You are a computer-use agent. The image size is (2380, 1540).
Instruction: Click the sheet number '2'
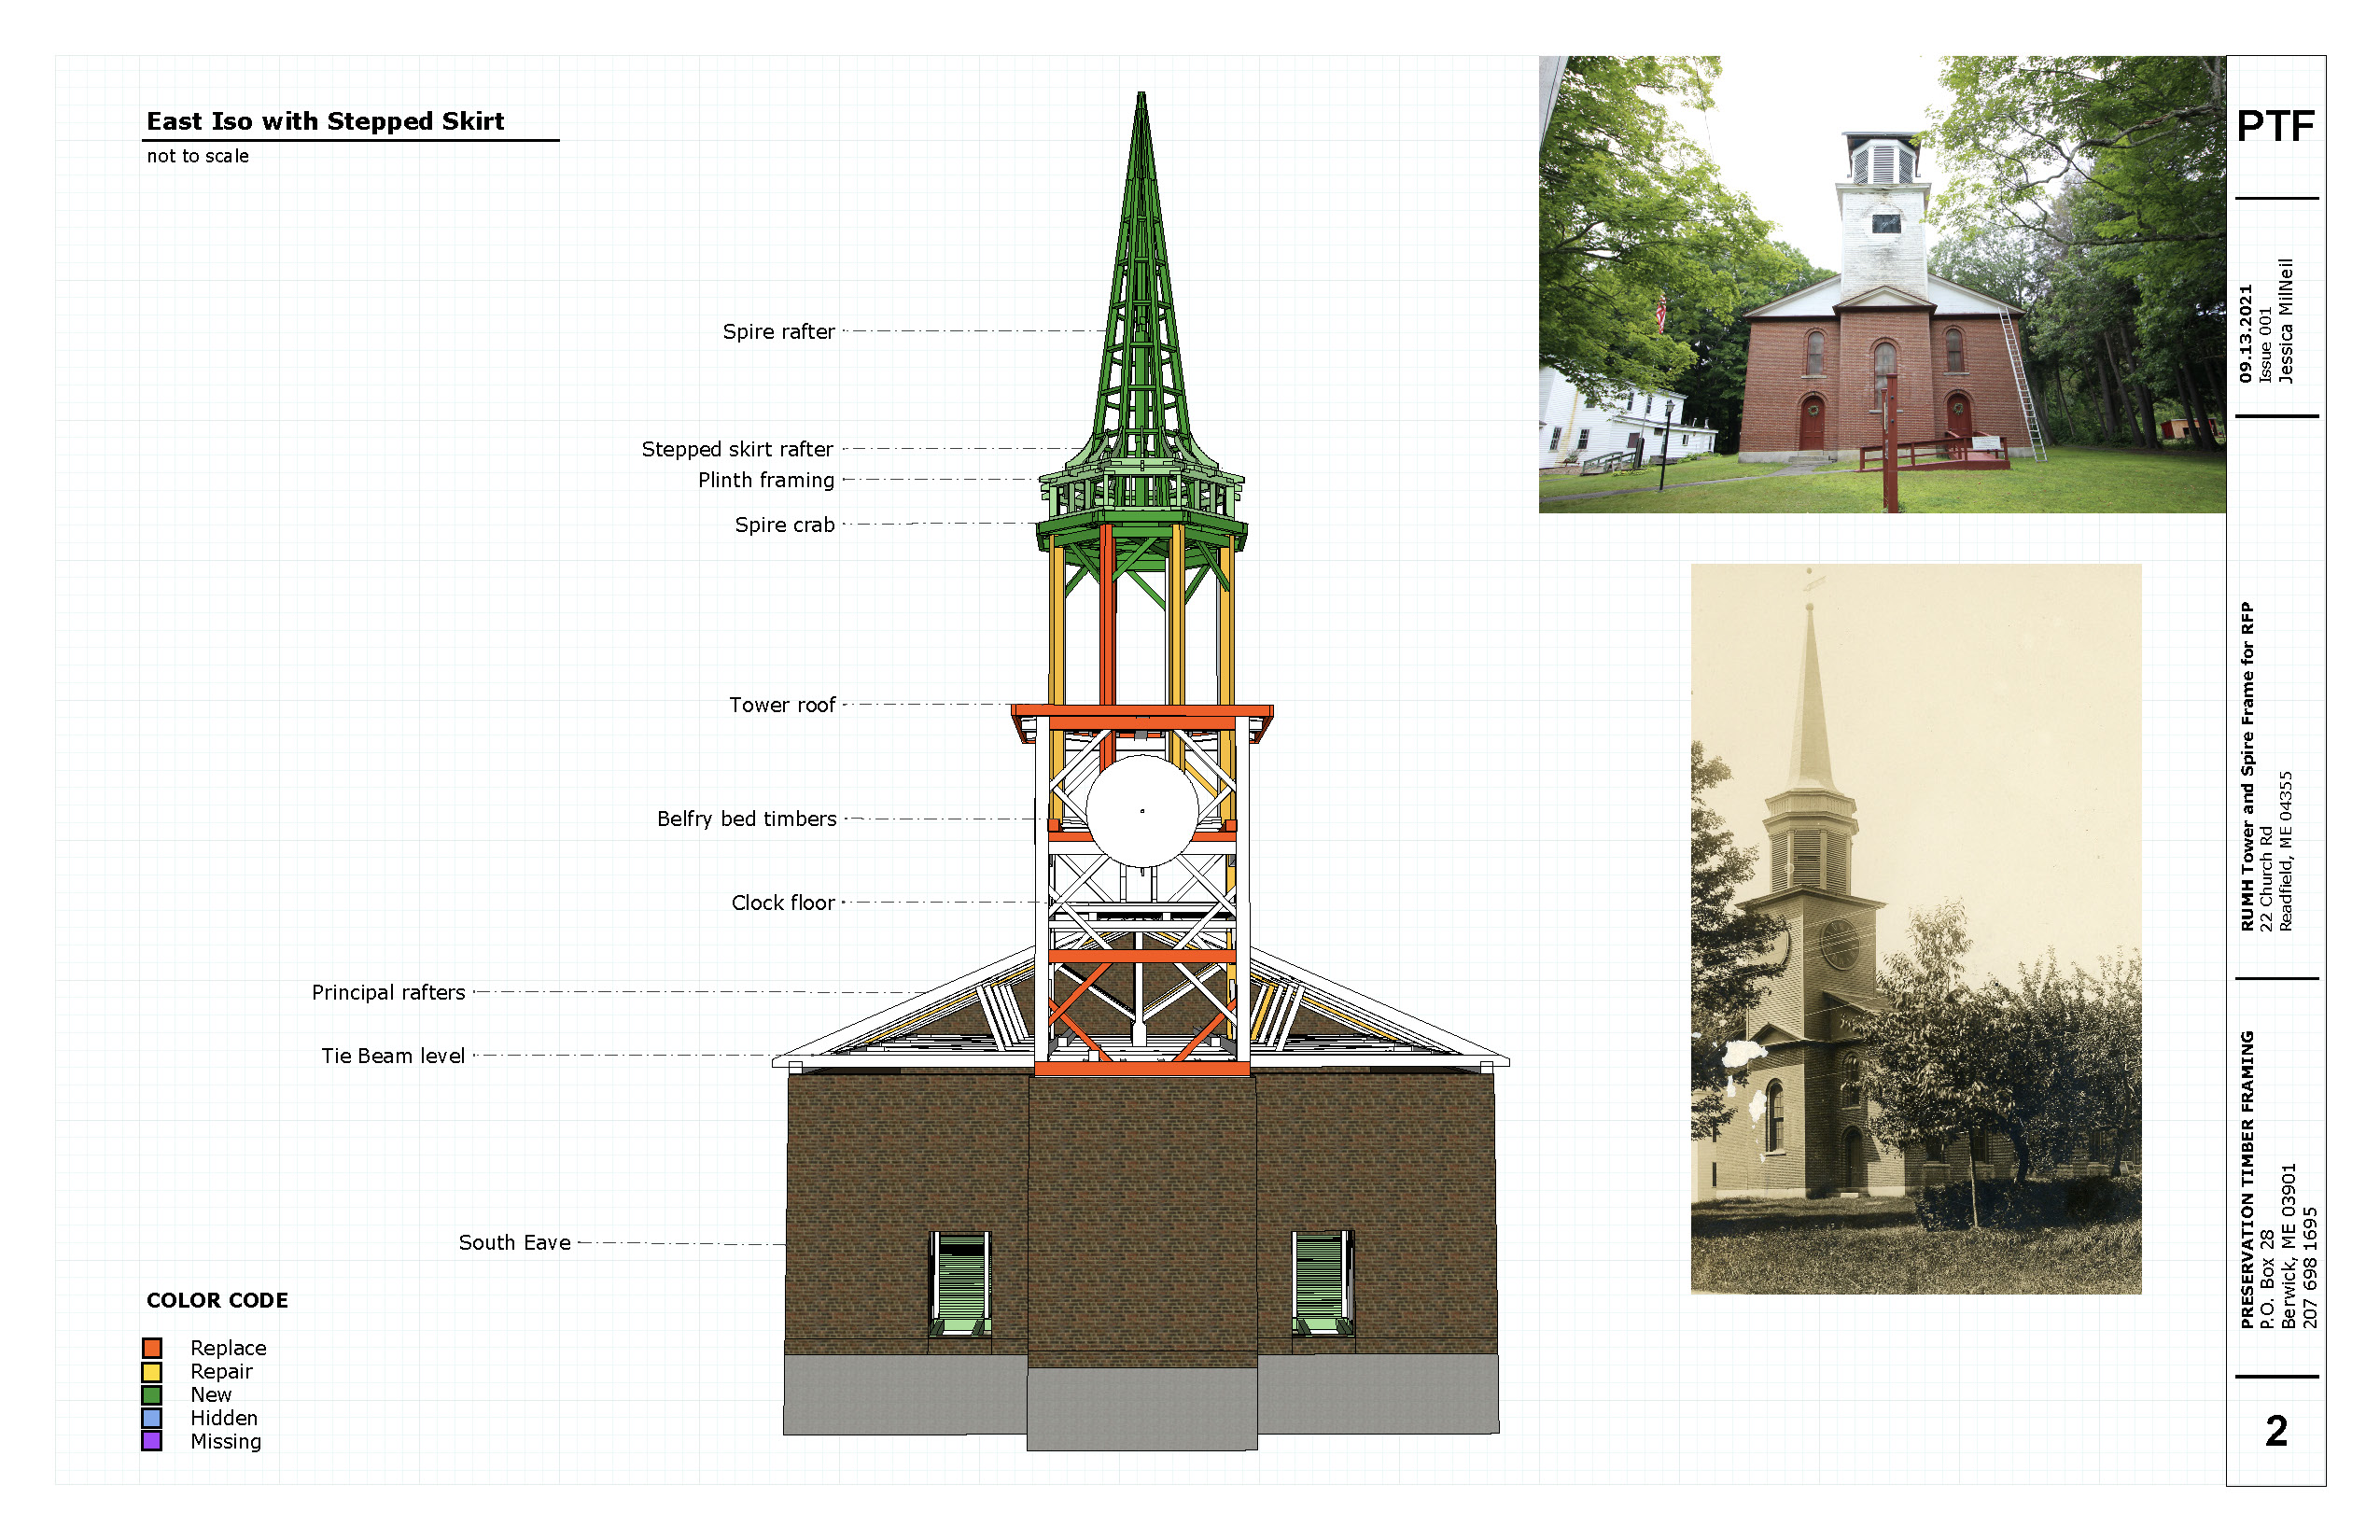pos(2276,1431)
